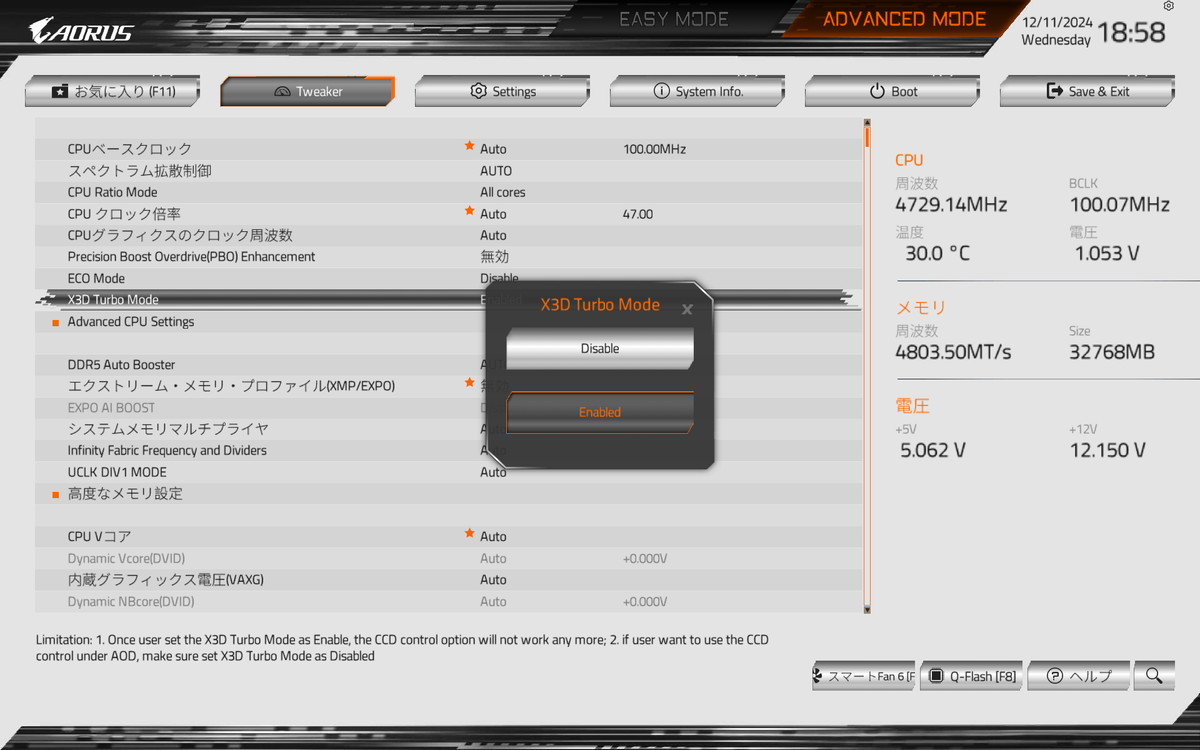Click the settings gear icon above the clock
This screenshot has height=750, width=1200.
click(1169, 6)
